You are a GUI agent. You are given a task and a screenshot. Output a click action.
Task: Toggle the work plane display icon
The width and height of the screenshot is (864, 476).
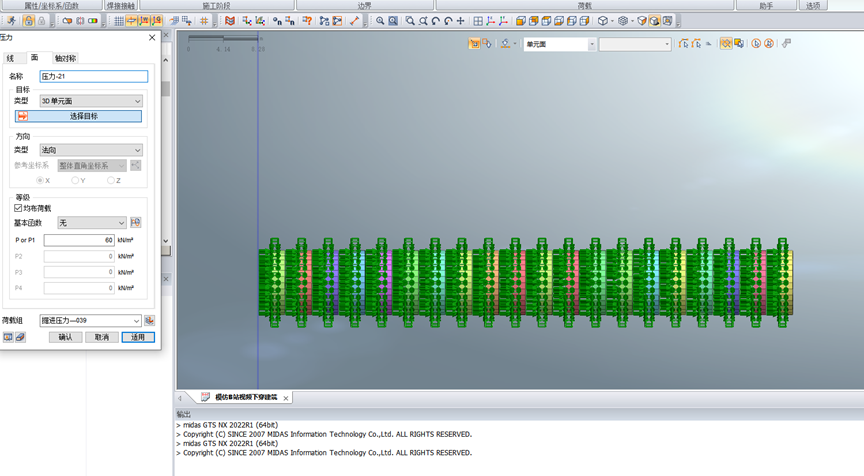tap(132, 21)
